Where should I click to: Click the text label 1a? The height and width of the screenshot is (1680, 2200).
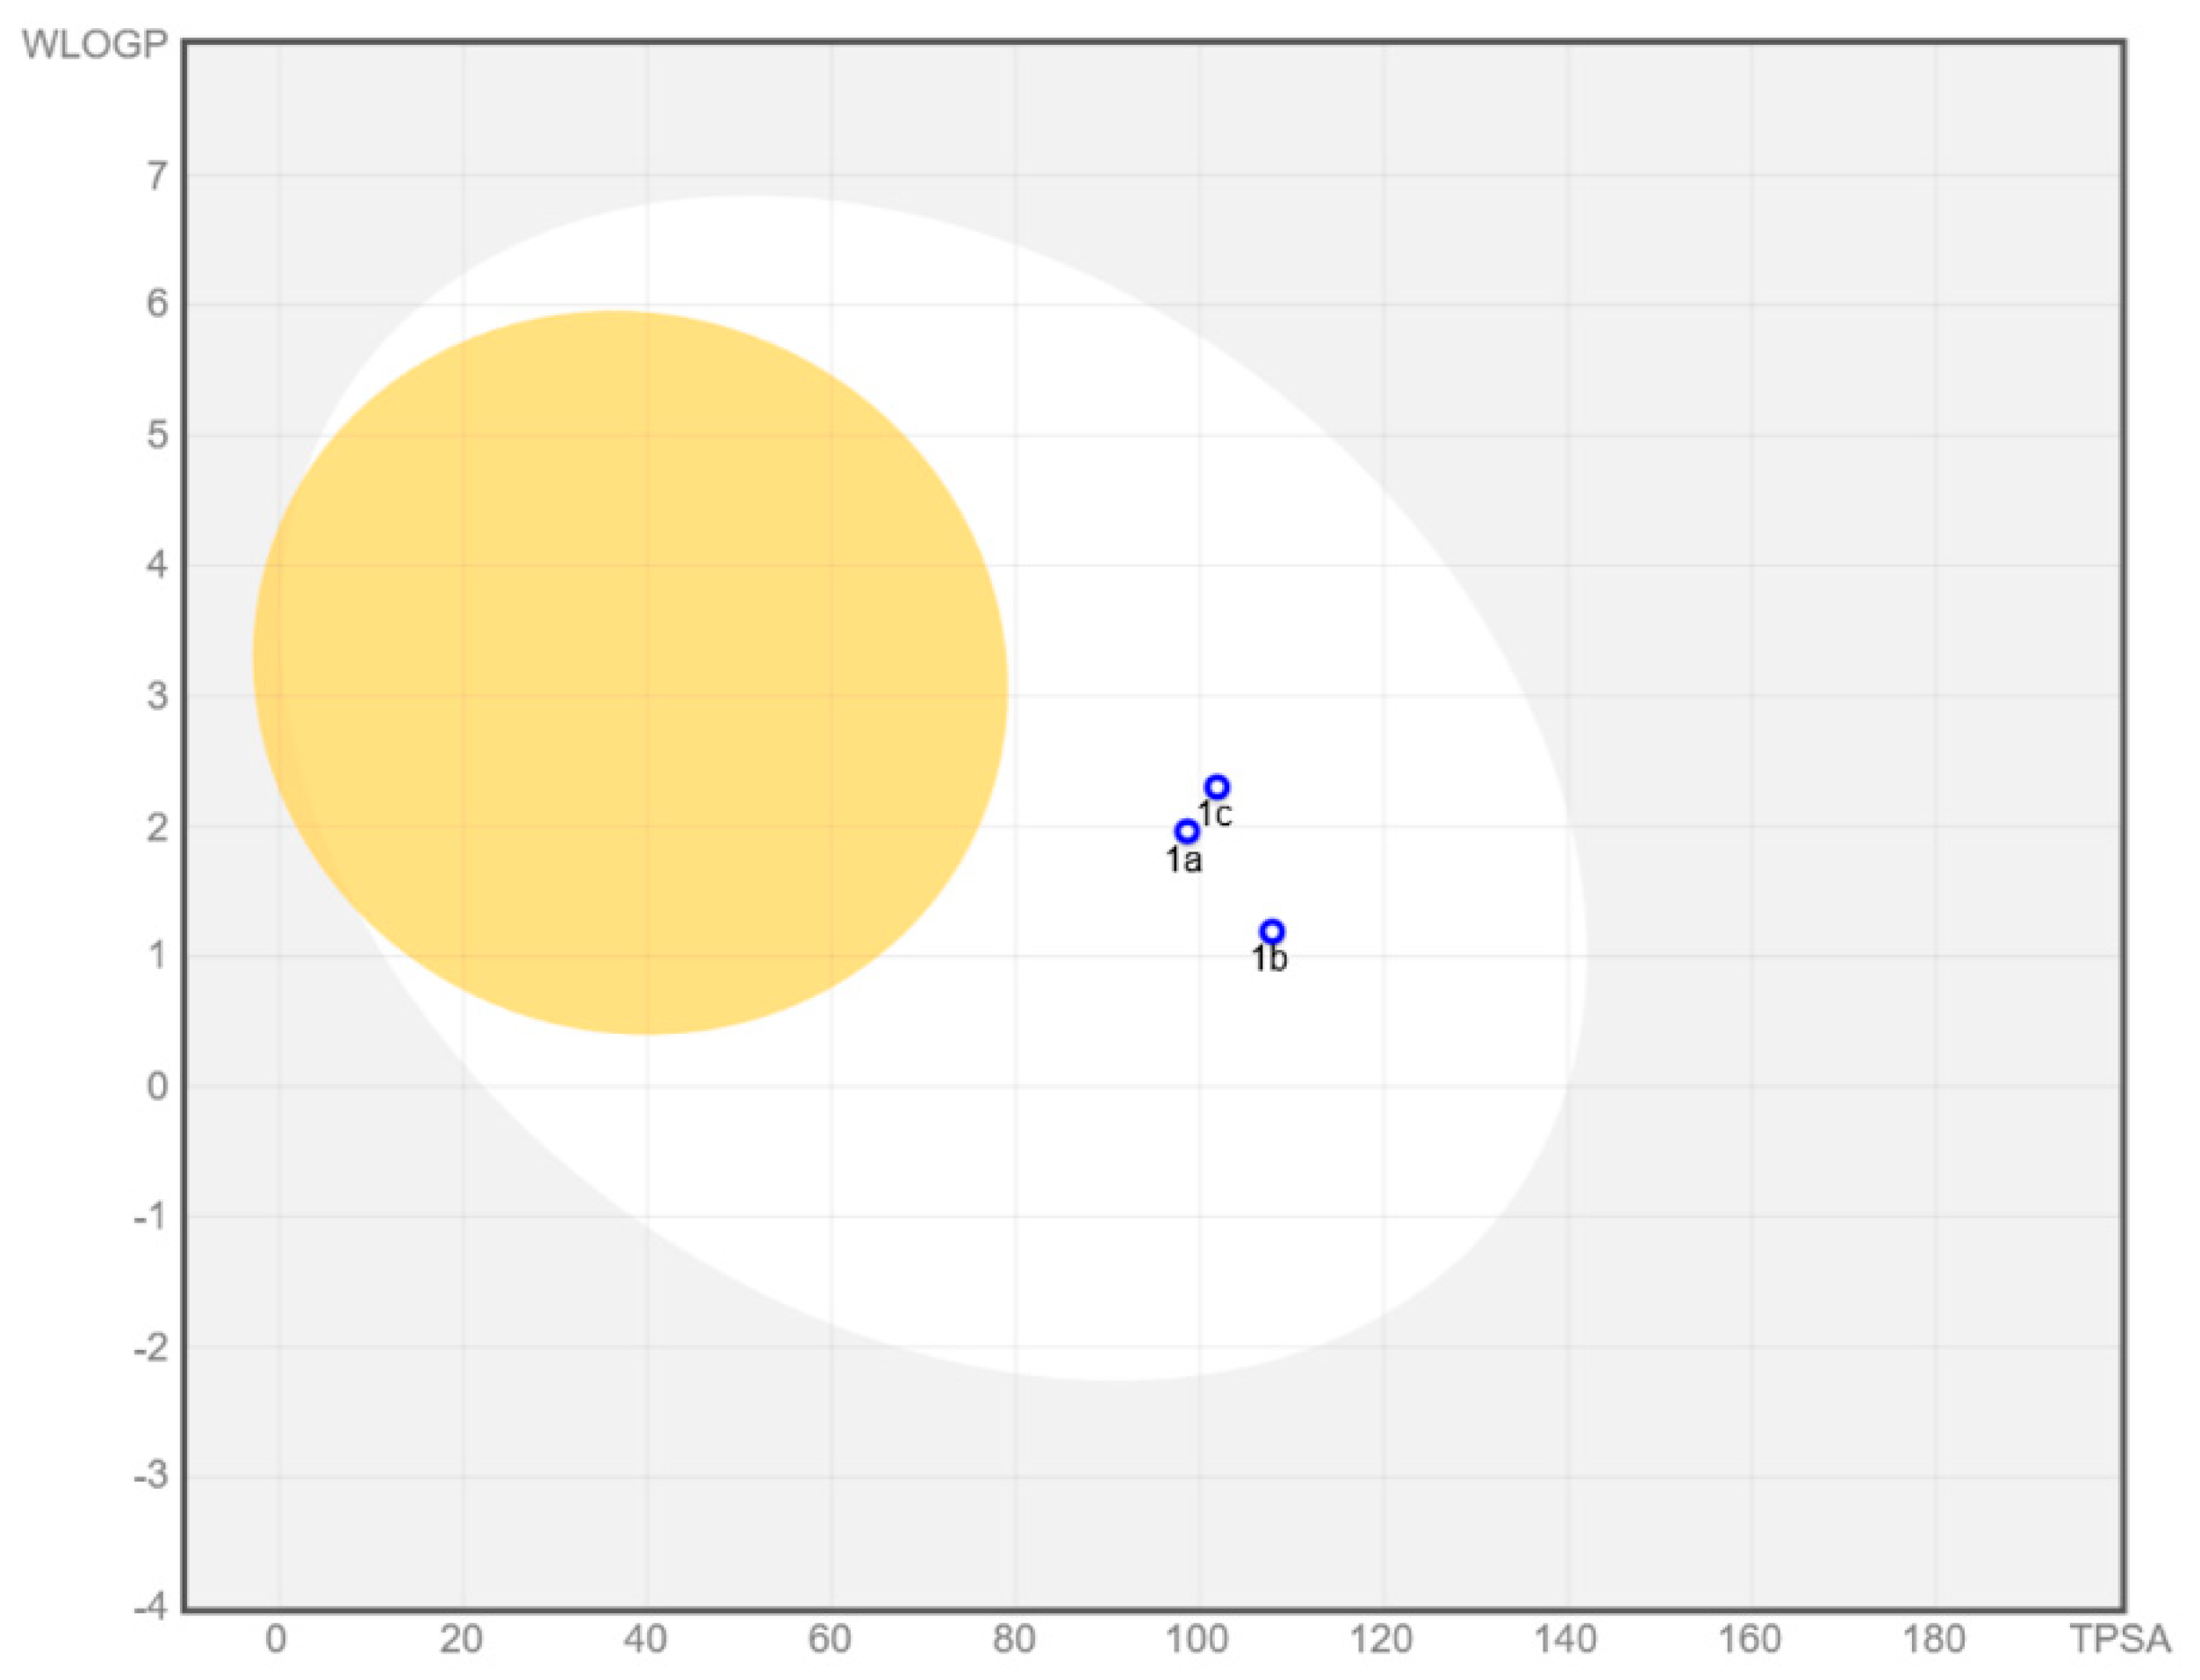(1184, 860)
